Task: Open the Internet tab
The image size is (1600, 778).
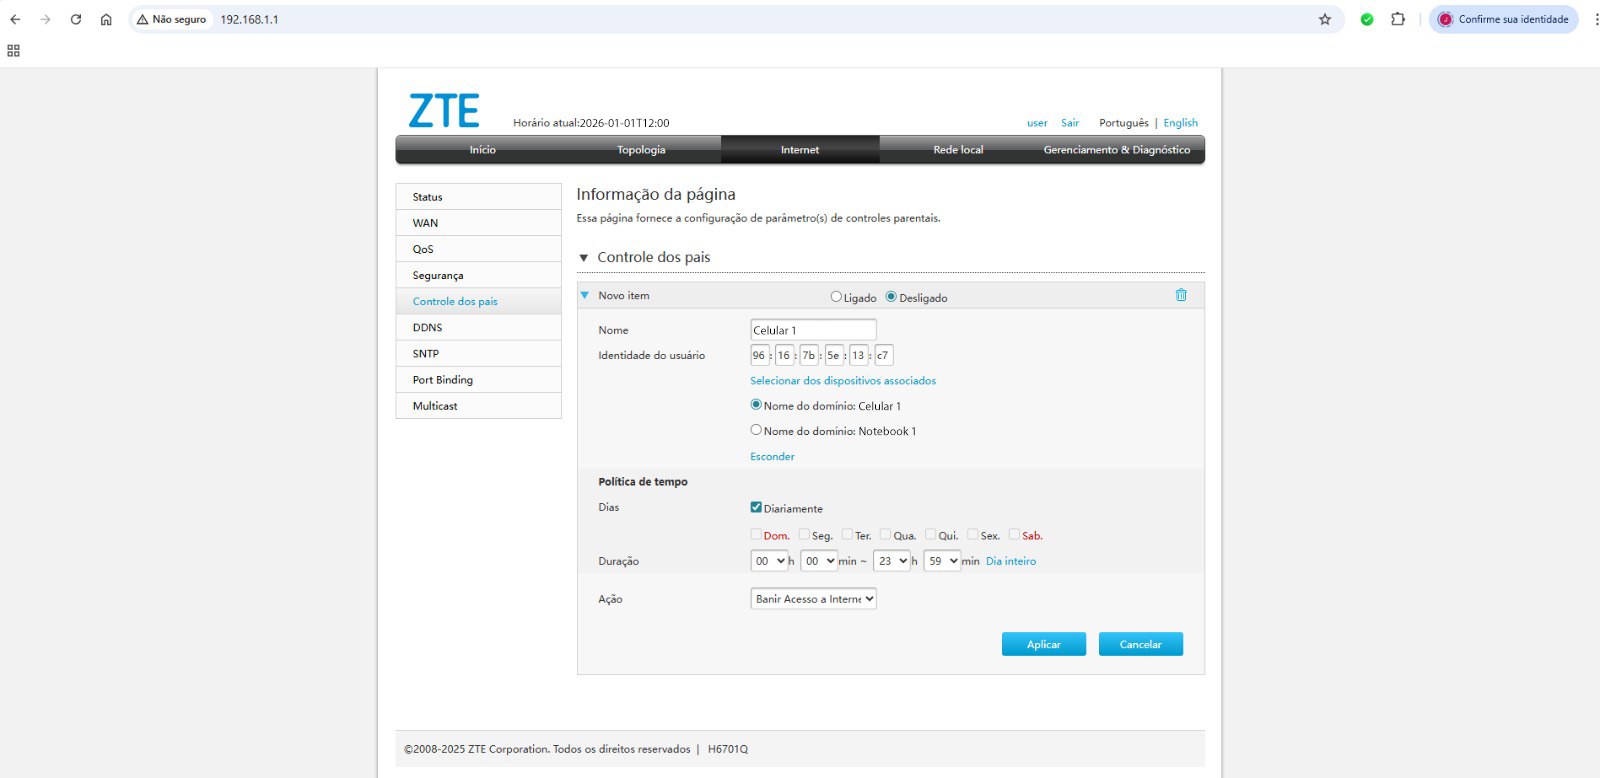Action: [x=800, y=150]
